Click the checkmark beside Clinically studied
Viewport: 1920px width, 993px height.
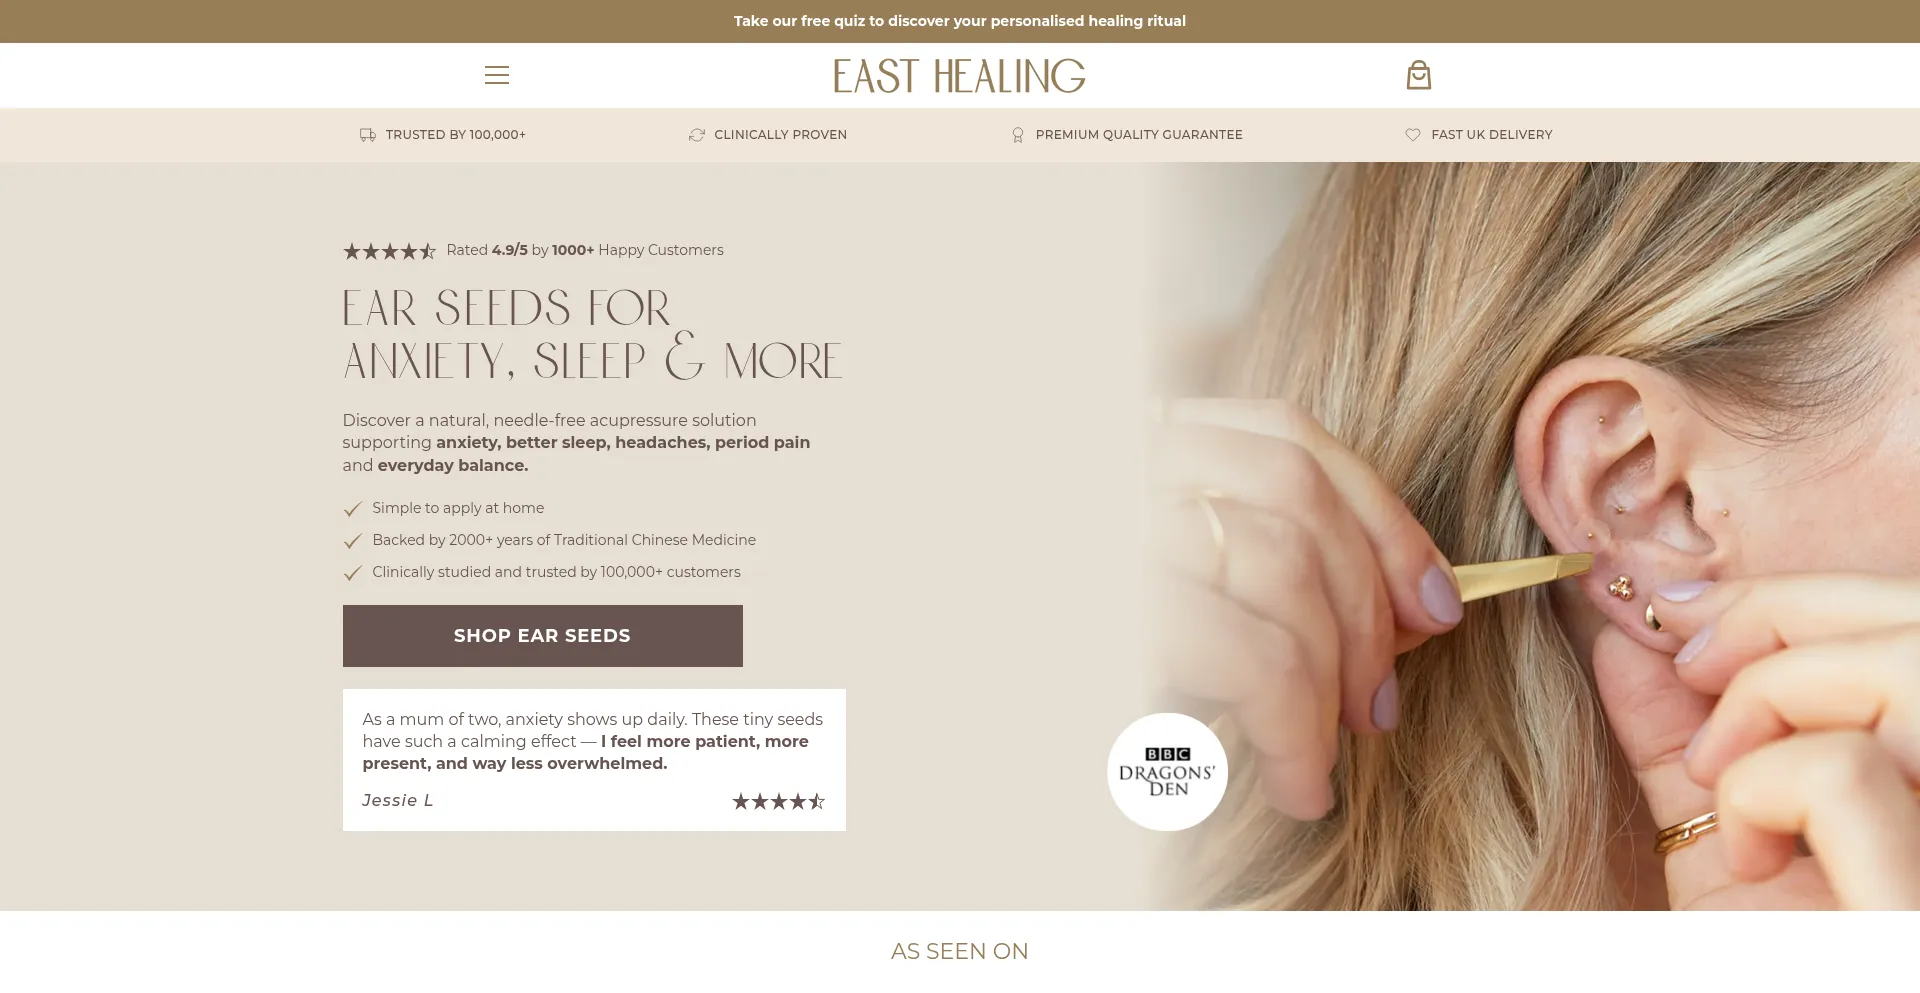352,573
